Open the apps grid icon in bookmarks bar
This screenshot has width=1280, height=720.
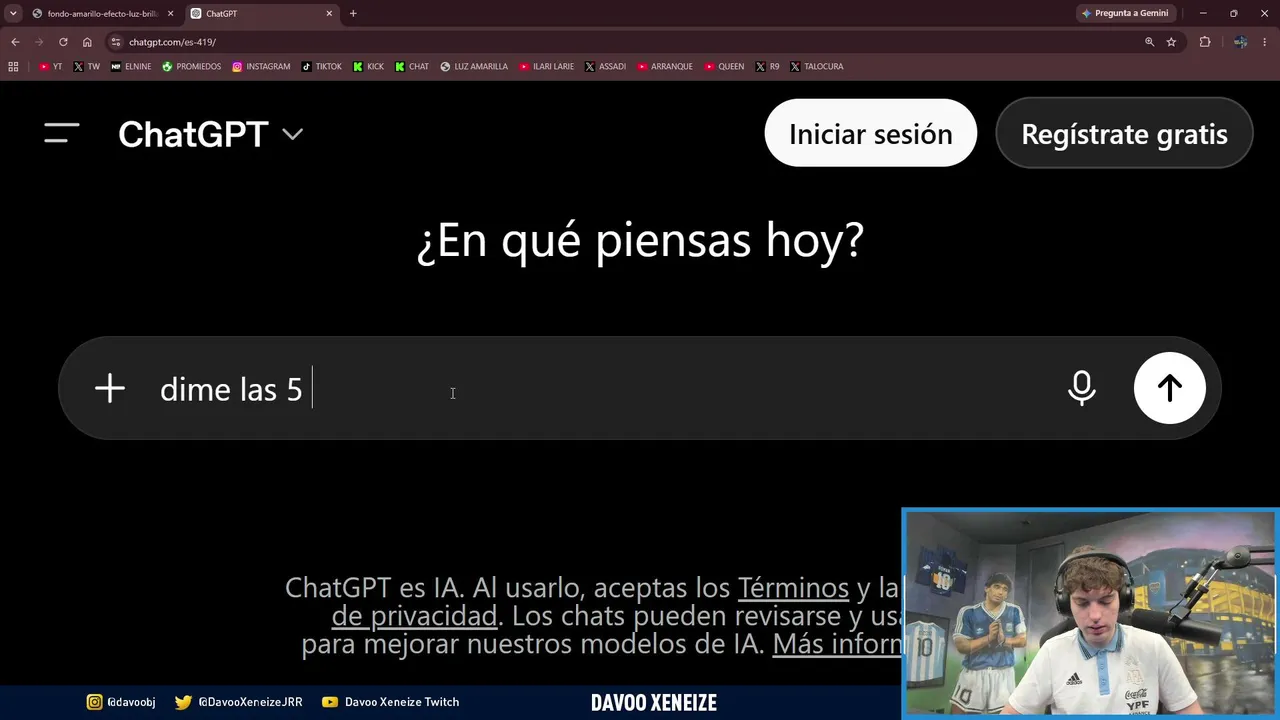pyautogui.click(x=13, y=67)
